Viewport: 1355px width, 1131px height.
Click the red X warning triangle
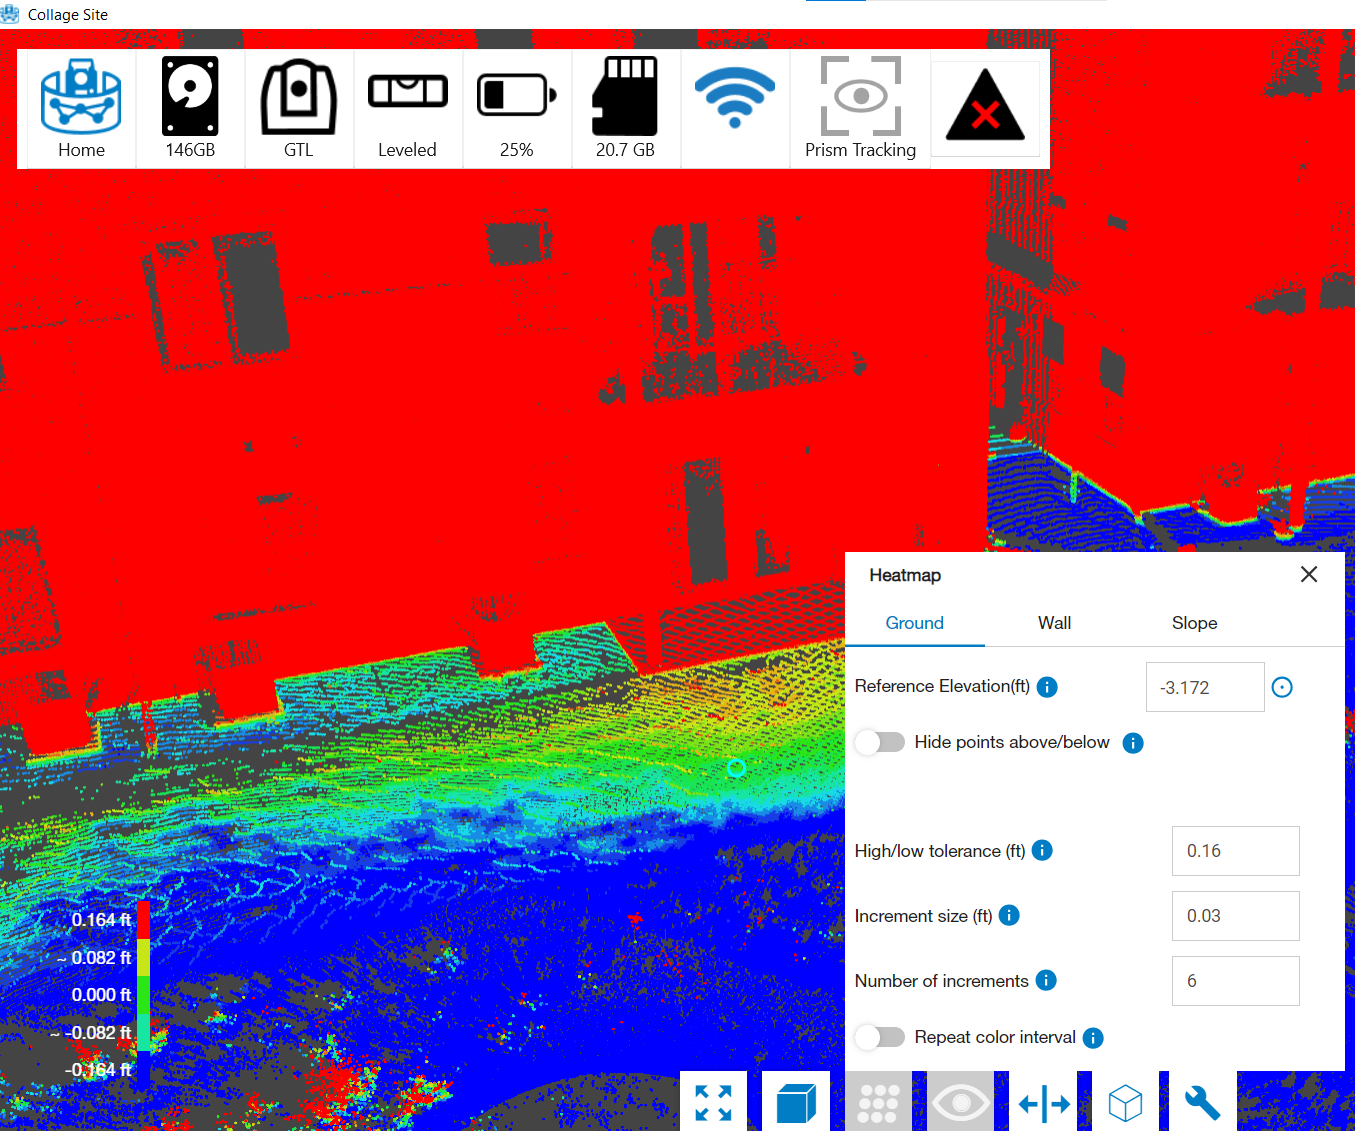985,107
